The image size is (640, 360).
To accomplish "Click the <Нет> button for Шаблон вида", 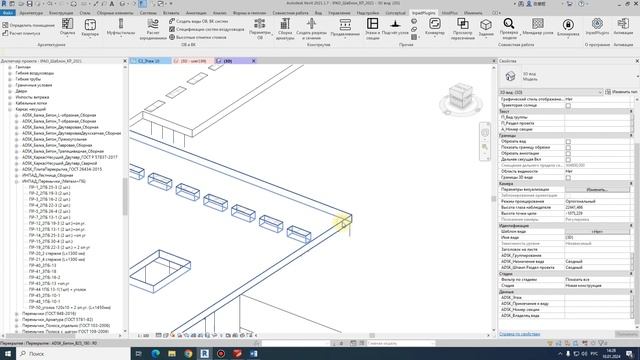I will click(597, 232).
